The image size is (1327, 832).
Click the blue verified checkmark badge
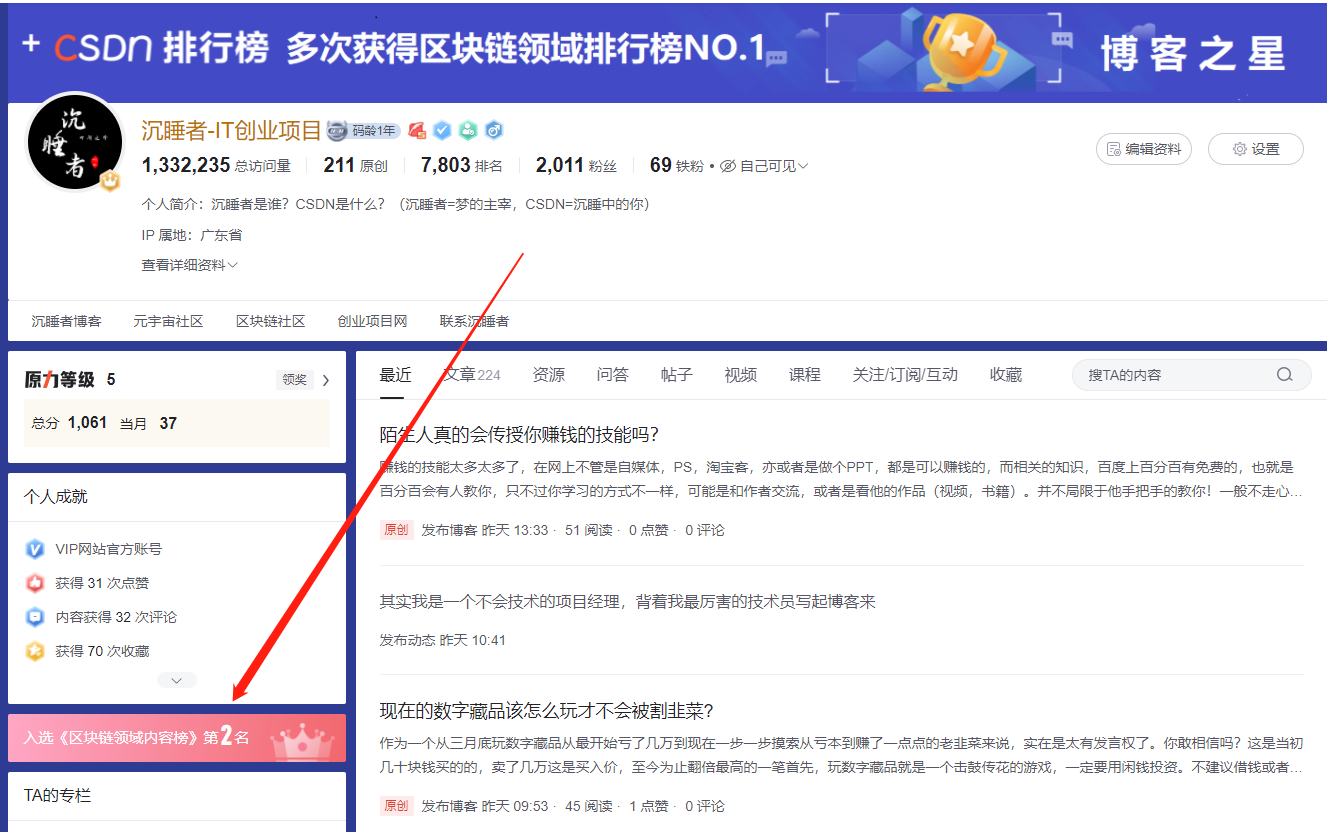(x=442, y=131)
